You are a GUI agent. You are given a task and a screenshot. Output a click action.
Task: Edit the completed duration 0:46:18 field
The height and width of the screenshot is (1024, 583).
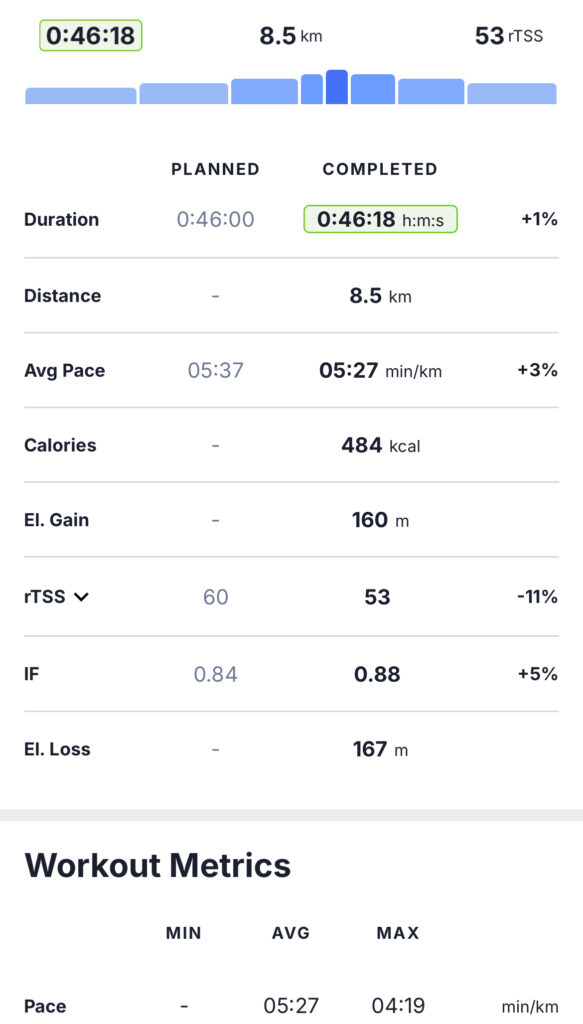(x=381, y=219)
